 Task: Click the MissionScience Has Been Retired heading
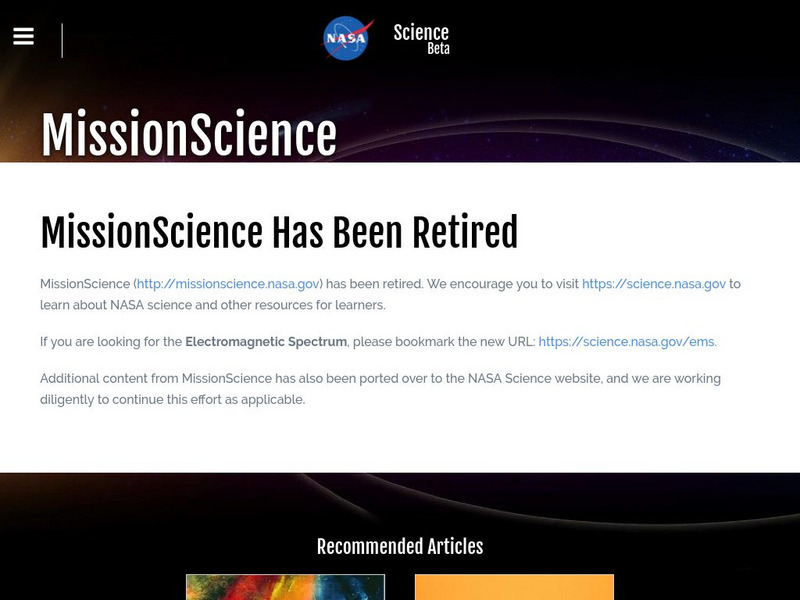tap(279, 232)
